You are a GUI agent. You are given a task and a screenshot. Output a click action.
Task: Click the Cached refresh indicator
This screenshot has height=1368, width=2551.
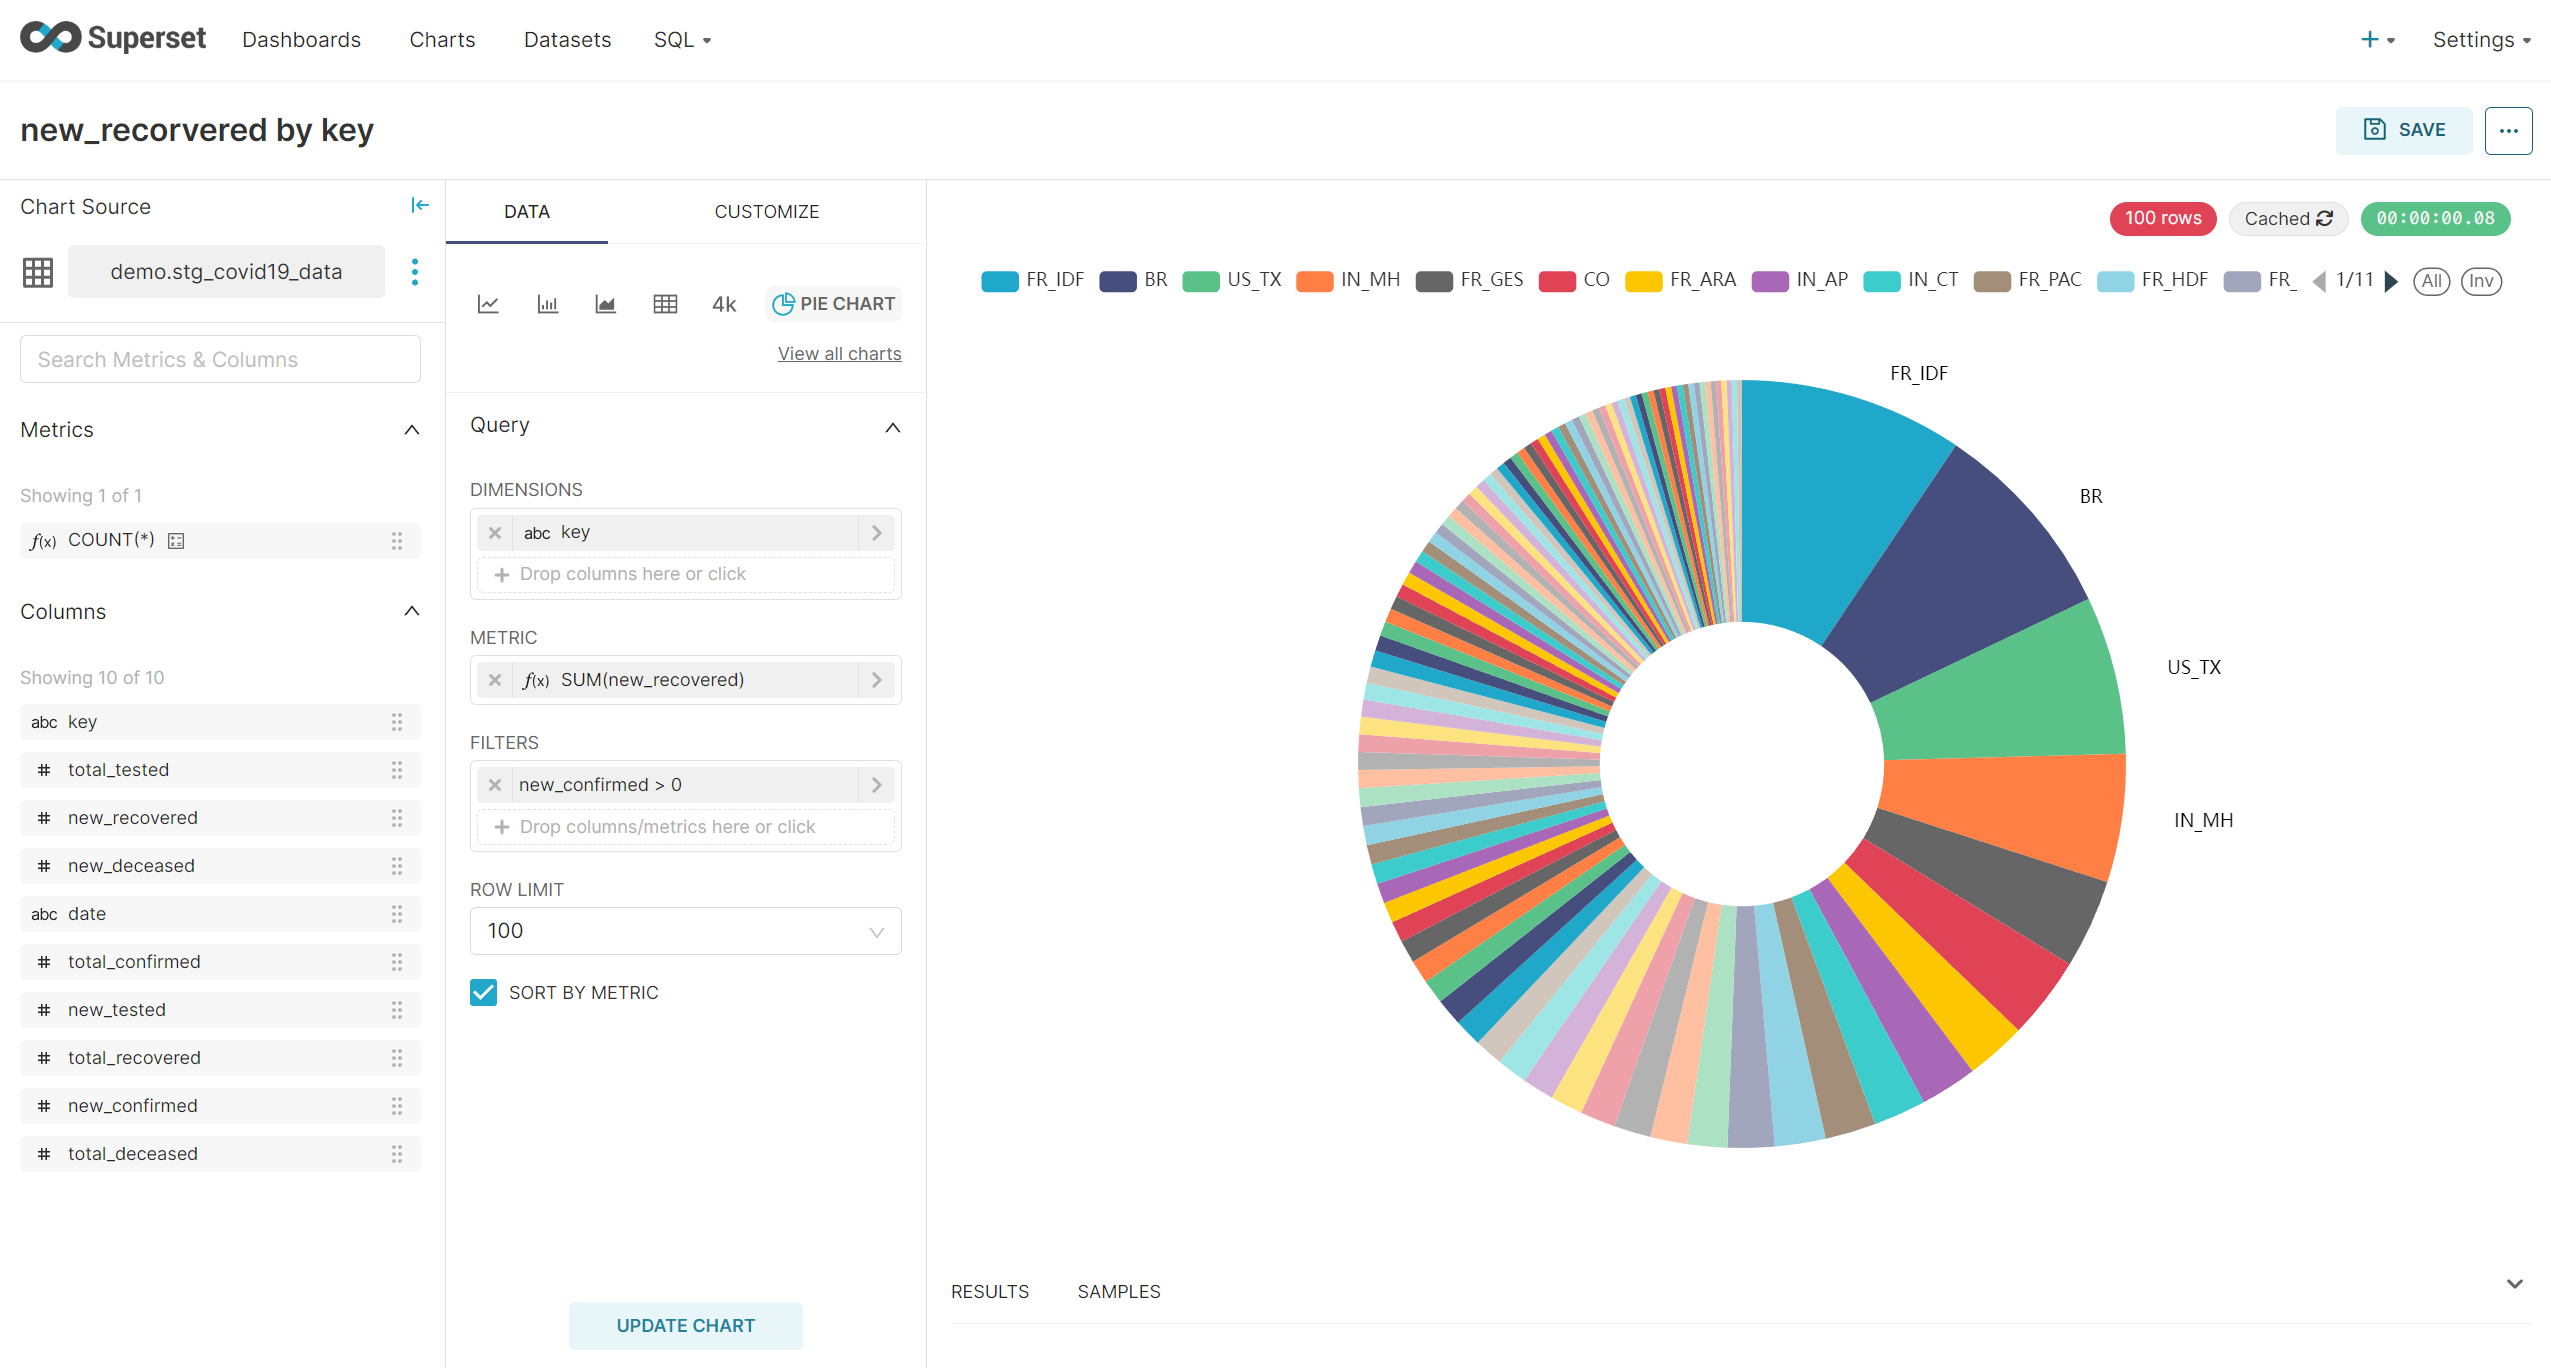coord(2287,219)
